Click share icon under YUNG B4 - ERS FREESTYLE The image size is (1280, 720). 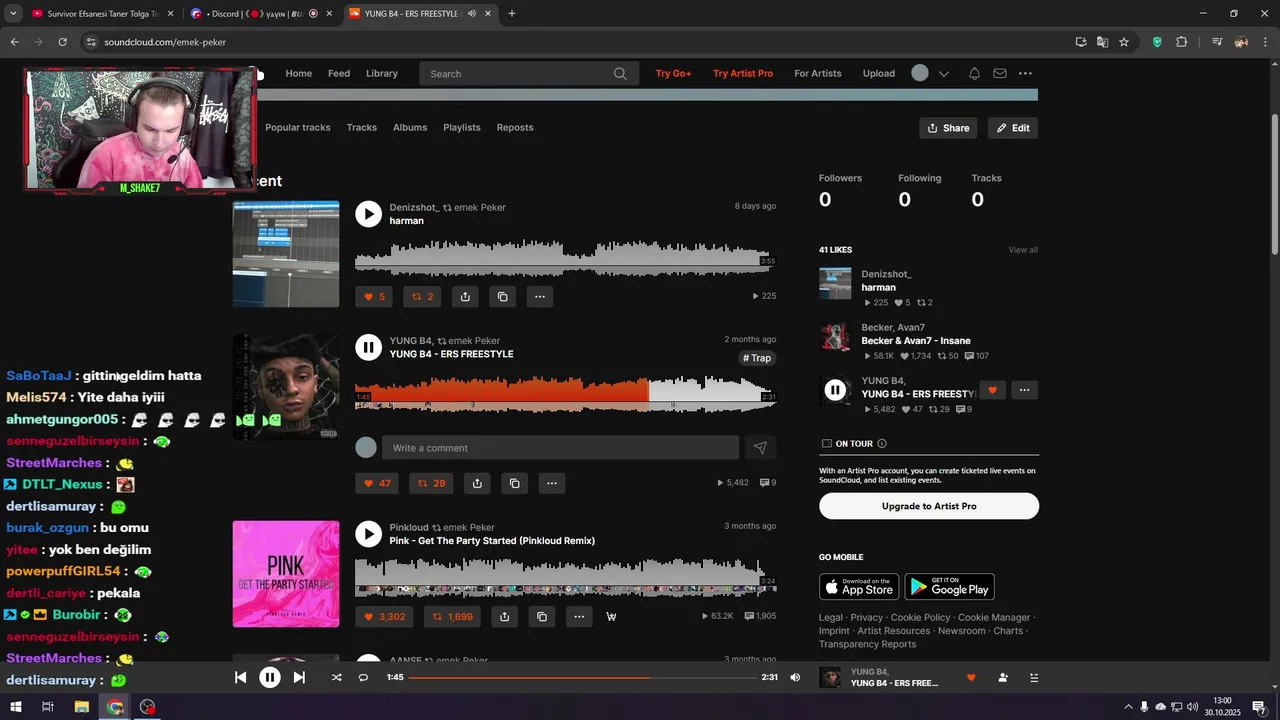[477, 483]
